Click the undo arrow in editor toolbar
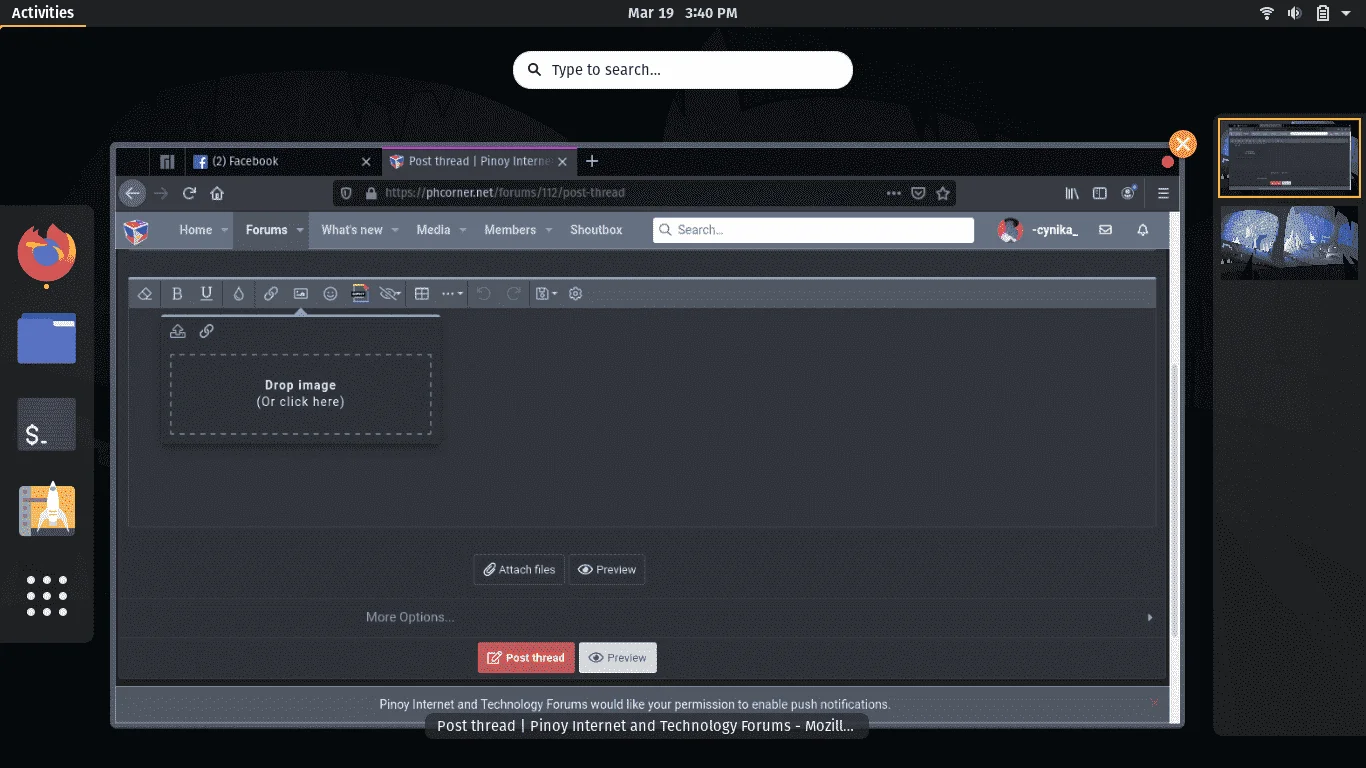The height and width of the screenshot is (768, 1366). point(484,294)
